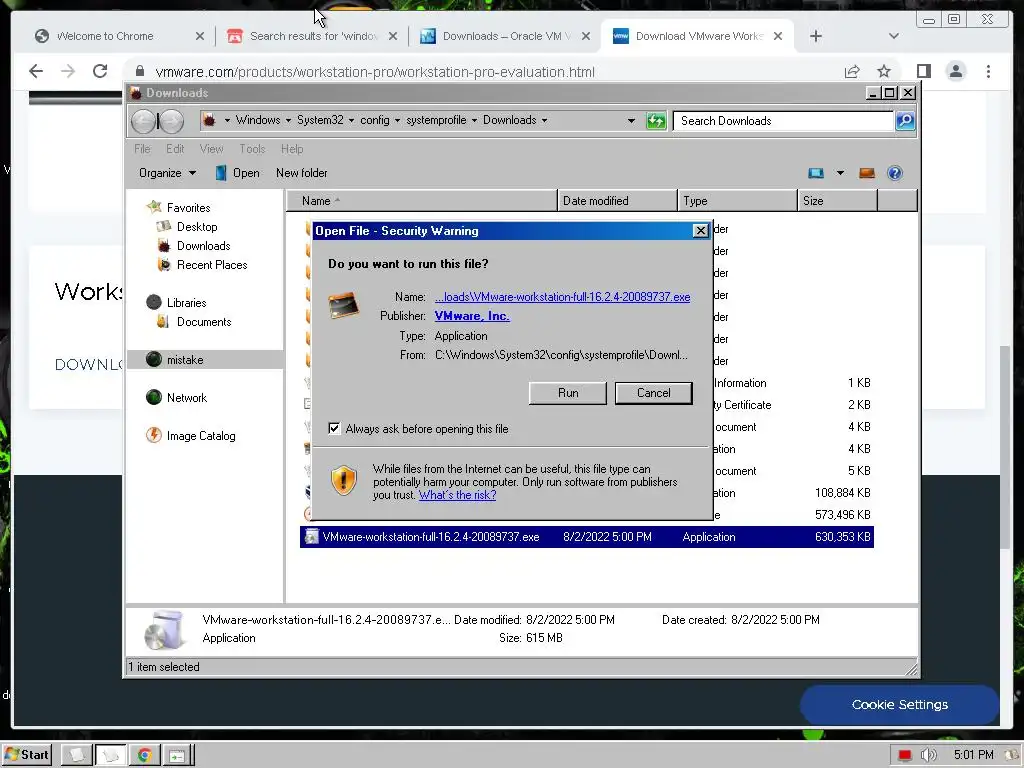This screenshot has height=768, width=1024.
Task: Select Libraries in navigation pane
Action: 186,302
